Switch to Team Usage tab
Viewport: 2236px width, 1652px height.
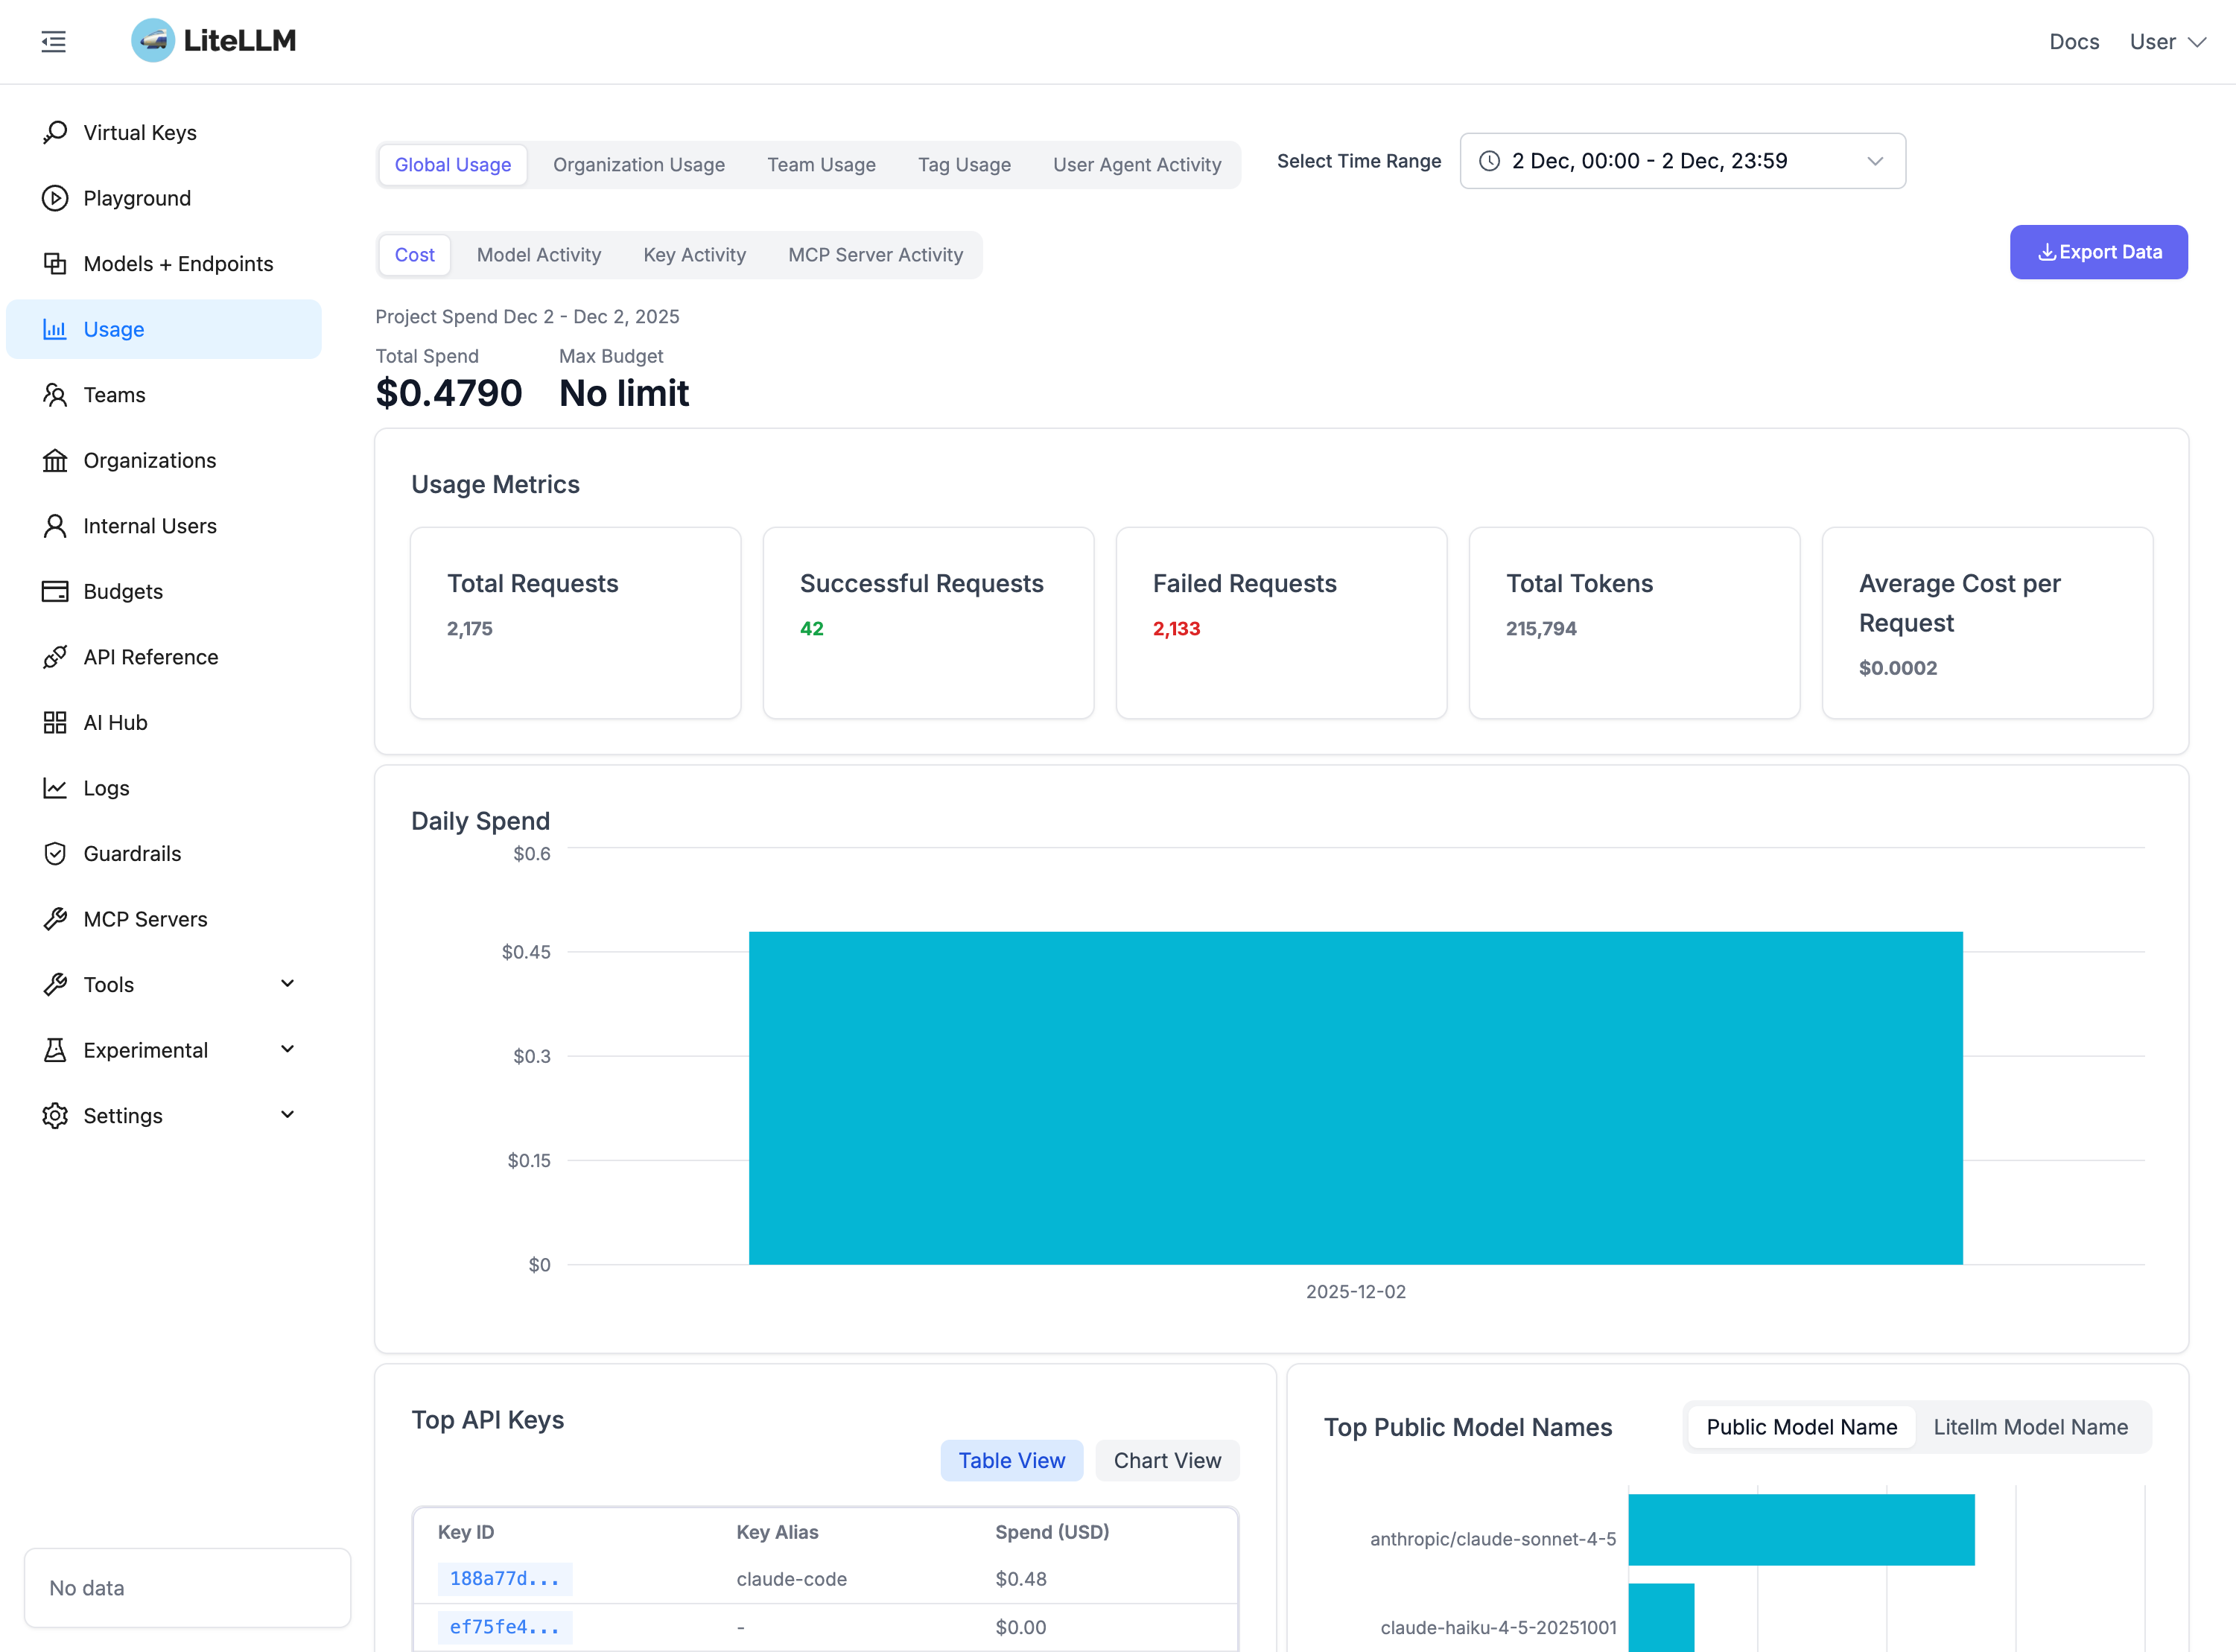pos(821,165)
